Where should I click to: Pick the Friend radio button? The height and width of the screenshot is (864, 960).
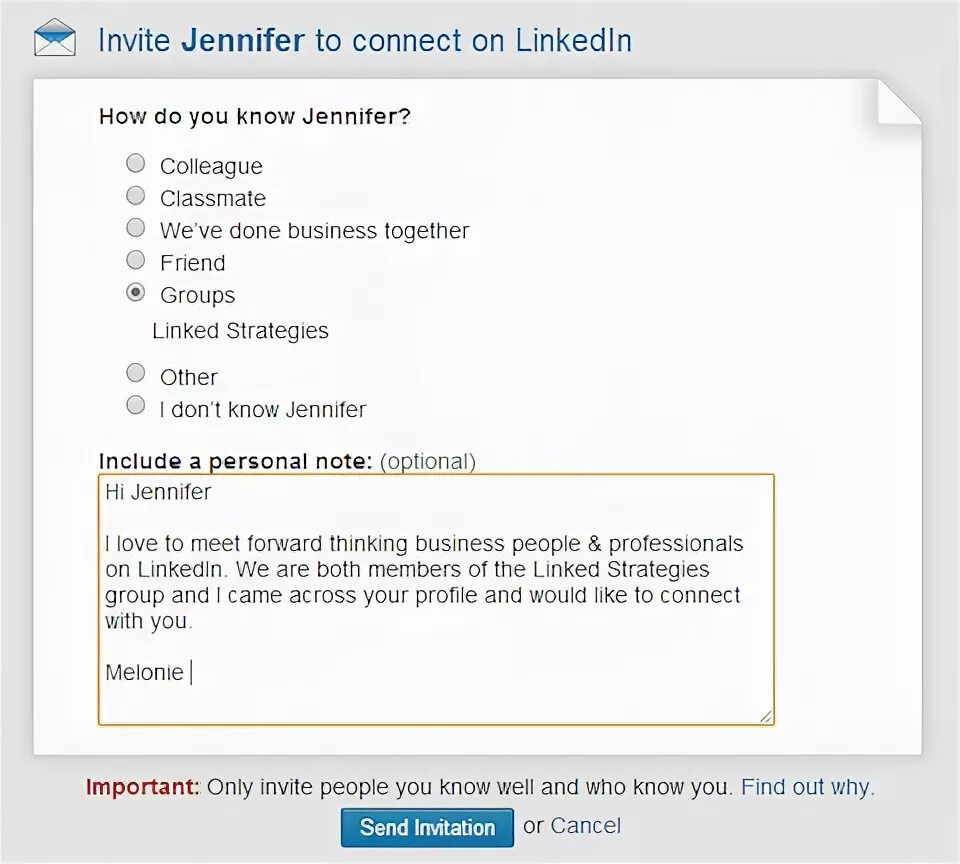coord(136,261)
